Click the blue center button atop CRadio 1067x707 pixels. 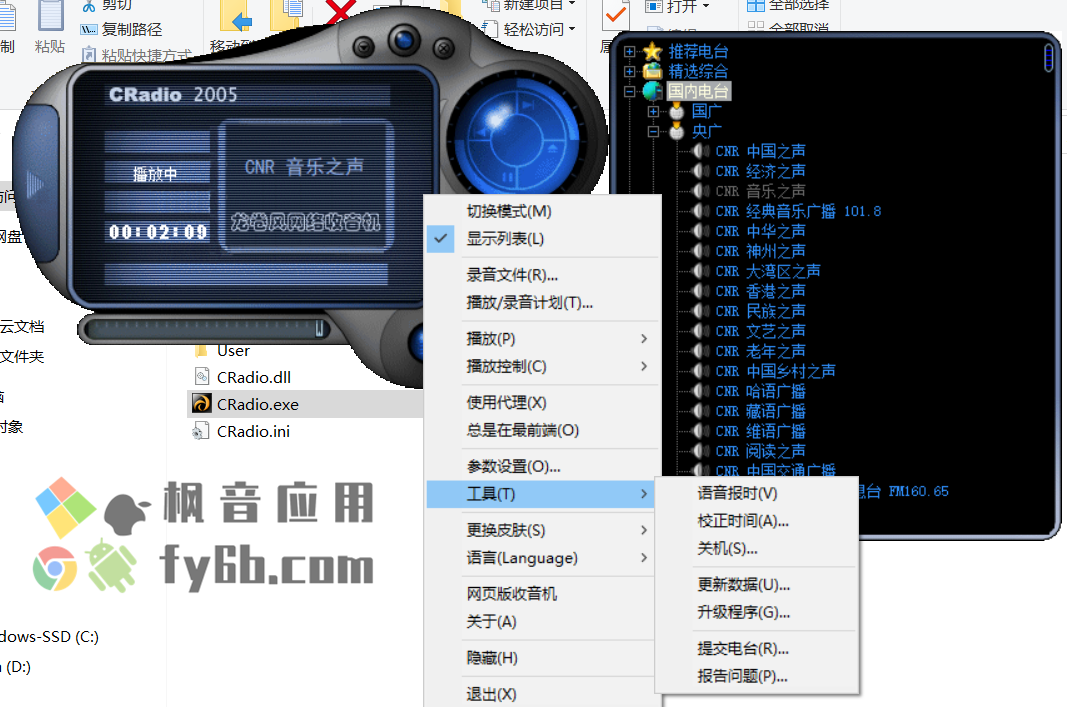click(404, 41)
